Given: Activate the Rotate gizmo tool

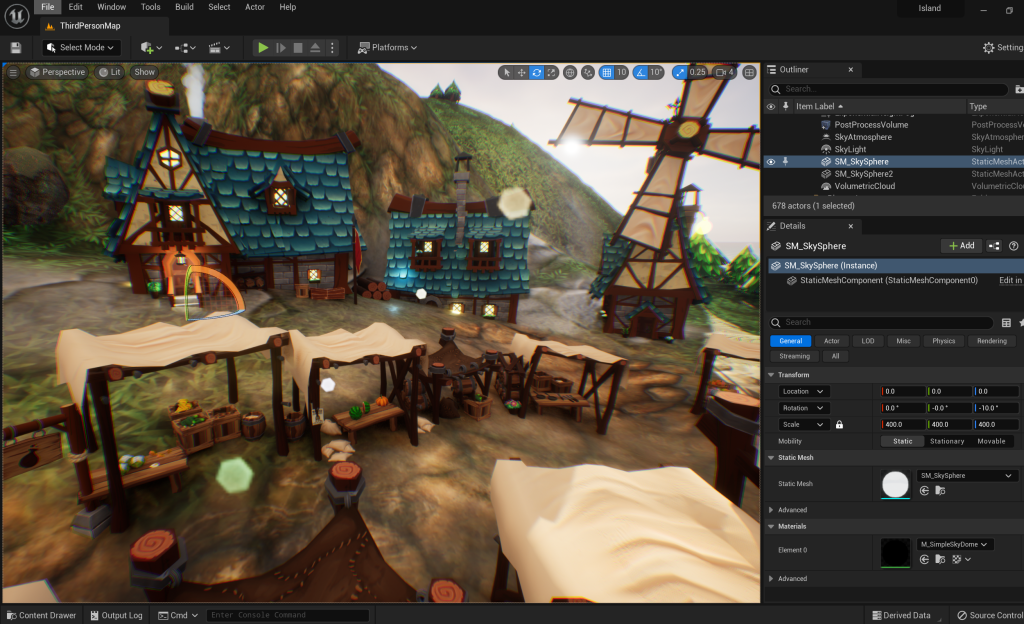Looking at the screenshot, I should coord(537,72).
